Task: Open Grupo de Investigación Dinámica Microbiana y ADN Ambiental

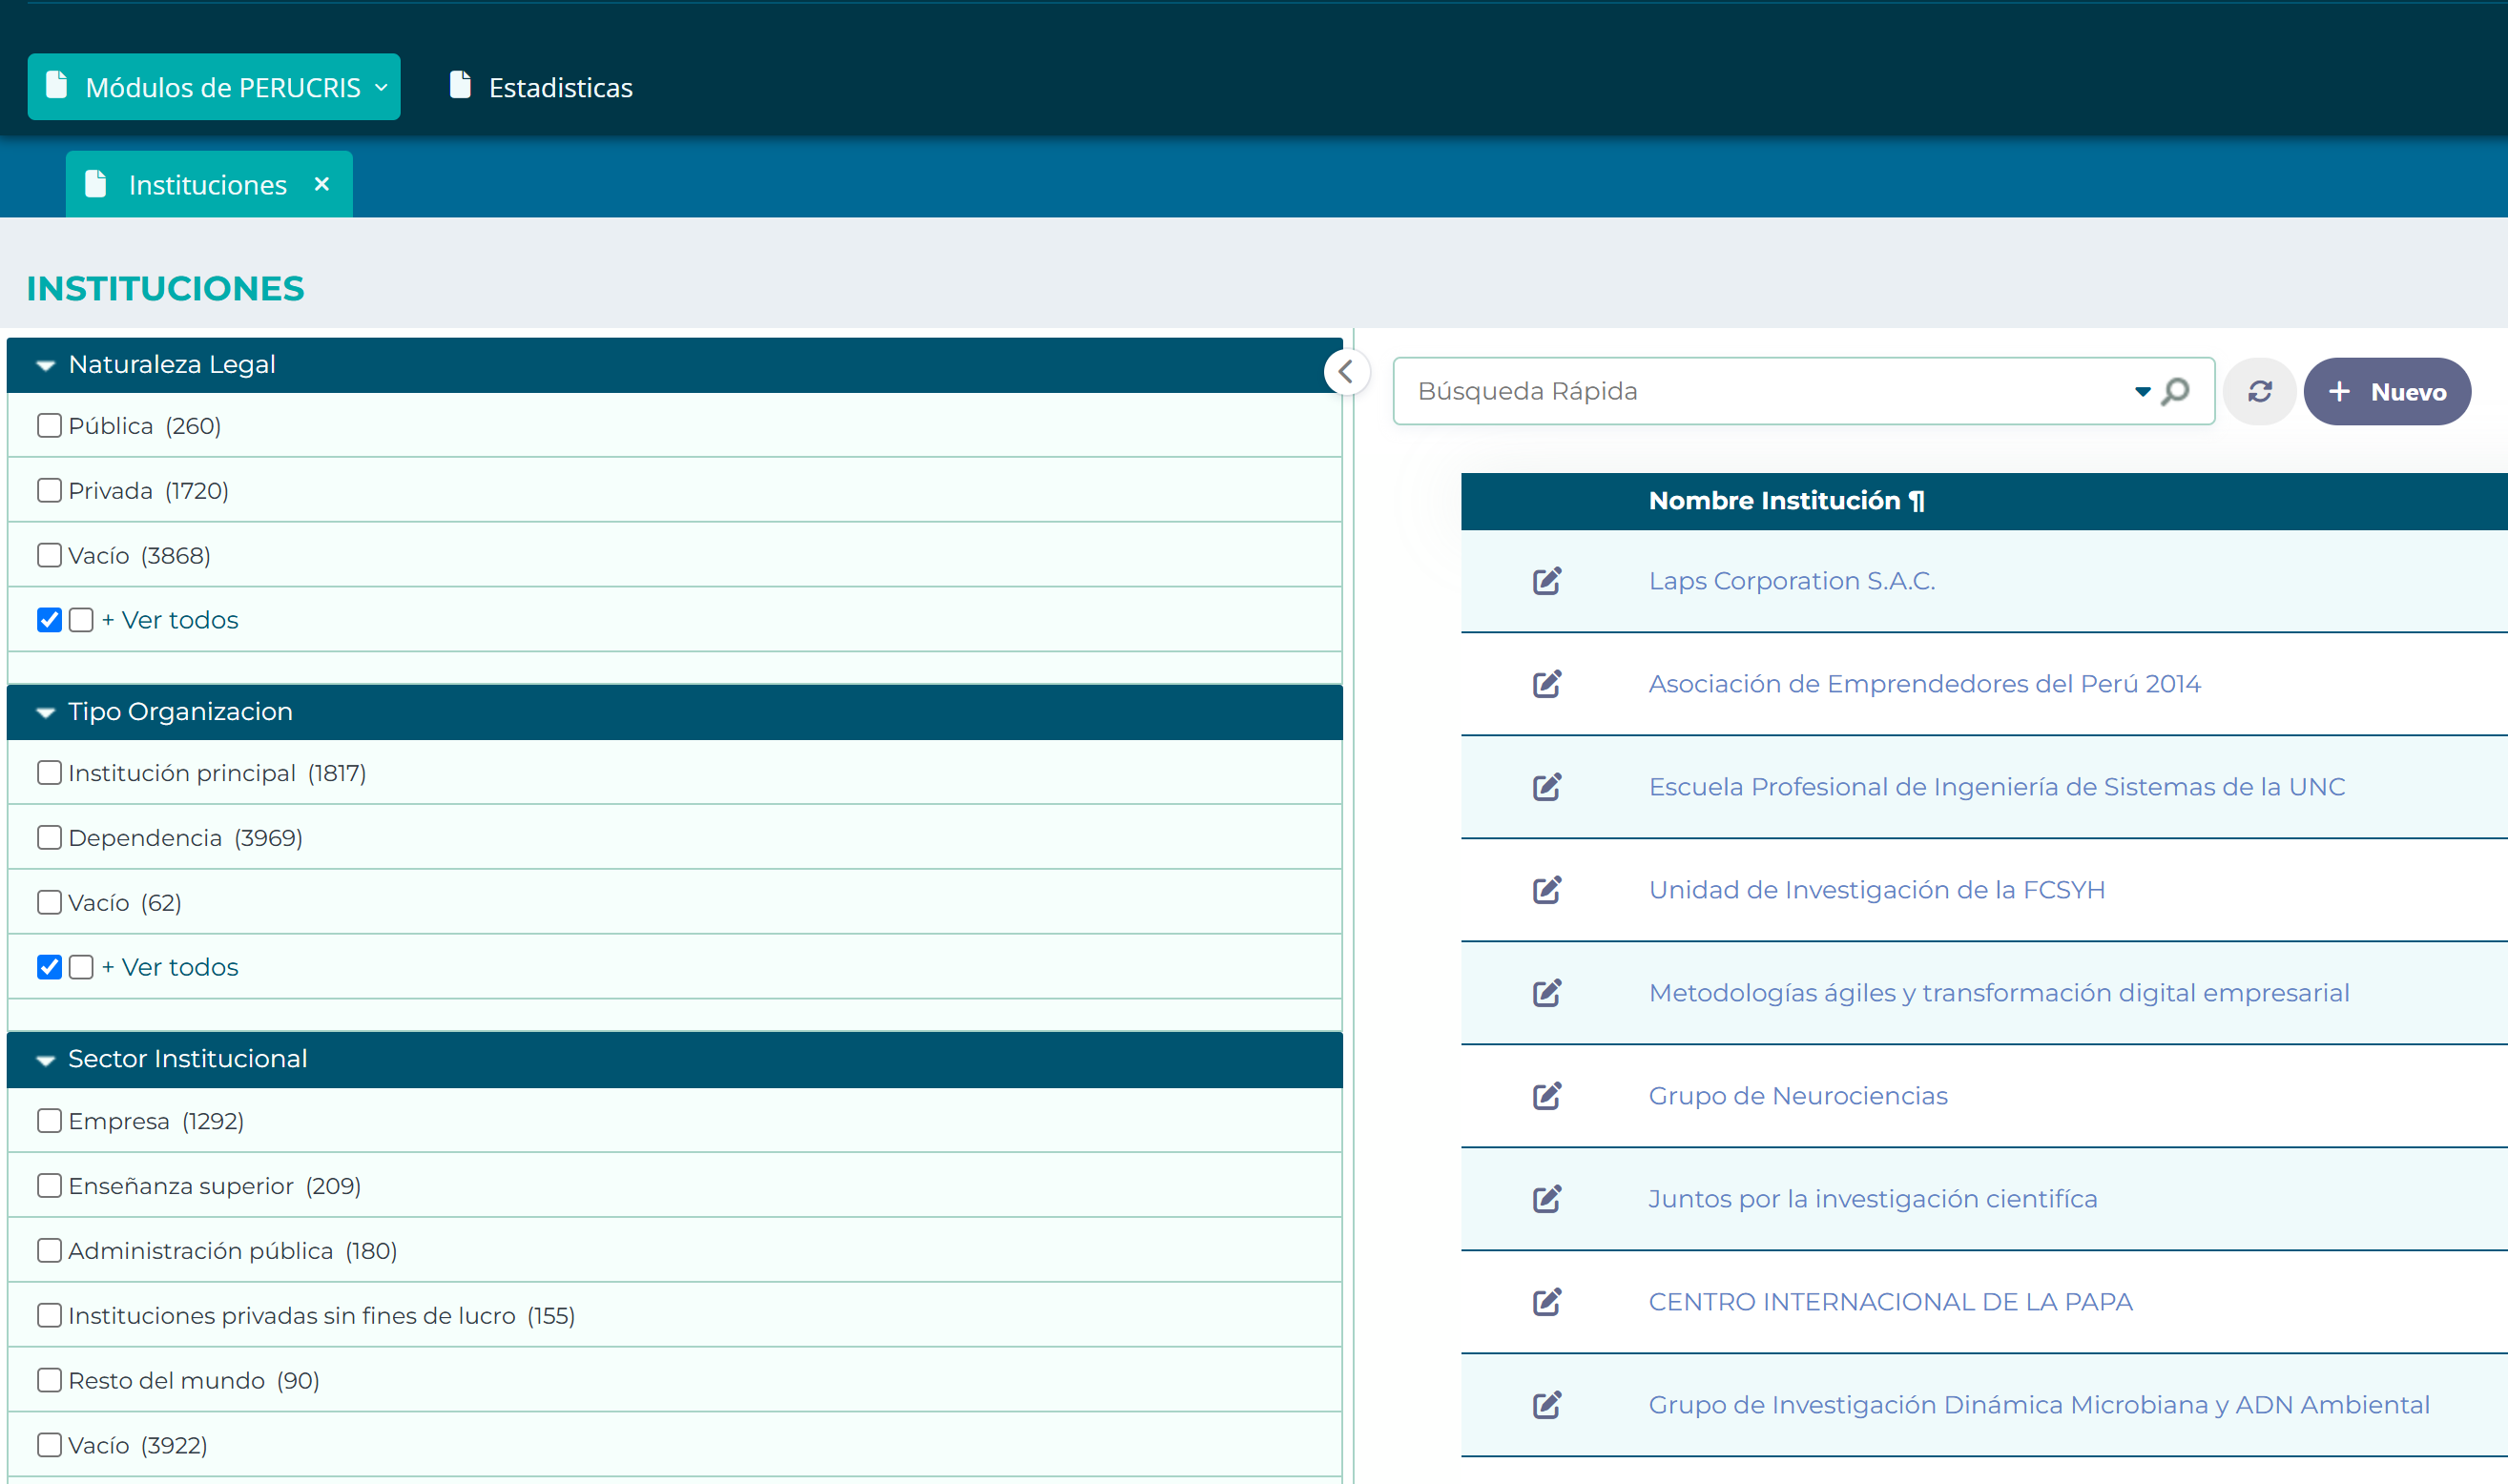Action: [x=2039, y=1405]
